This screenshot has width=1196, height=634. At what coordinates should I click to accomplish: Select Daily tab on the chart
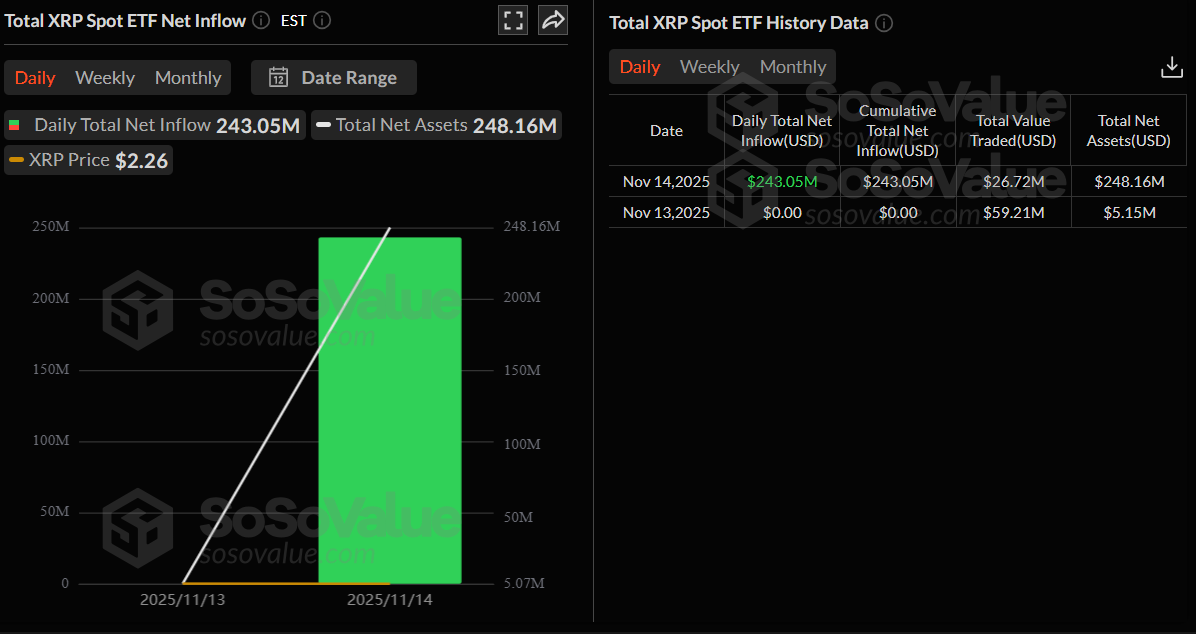35,78
